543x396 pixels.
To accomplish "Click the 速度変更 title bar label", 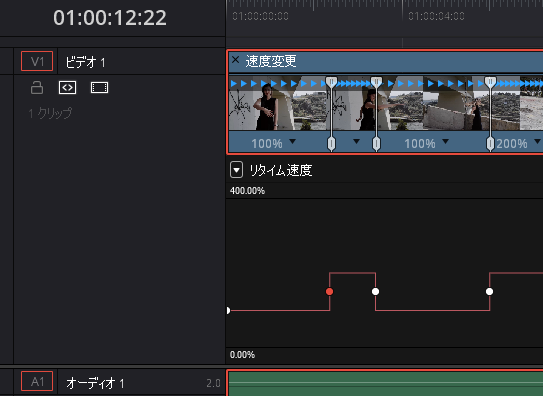I will [x=271, y=61].
